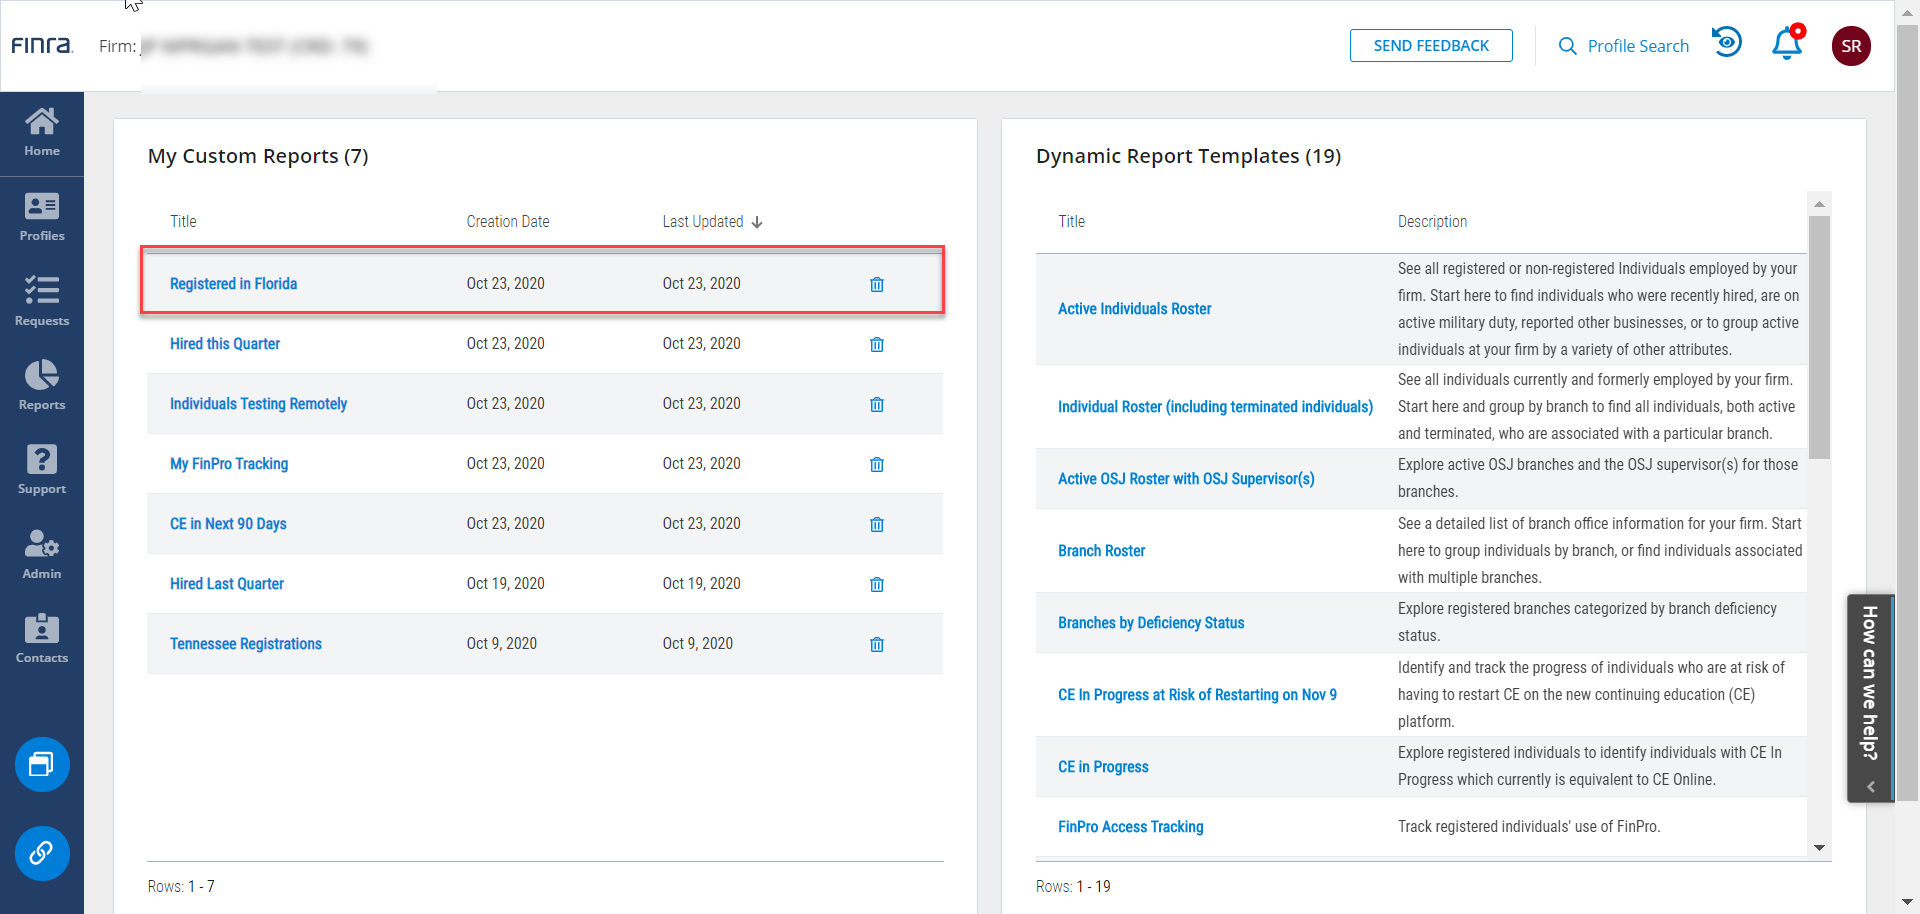Navigate to Reports using the sidebar icon
The width and height of the screenshot is (1920, 914).
coord(41,384)
